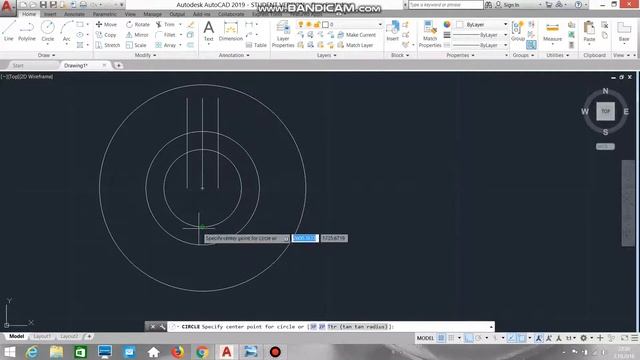Open the Insert block tool

(x=392, y=31)
